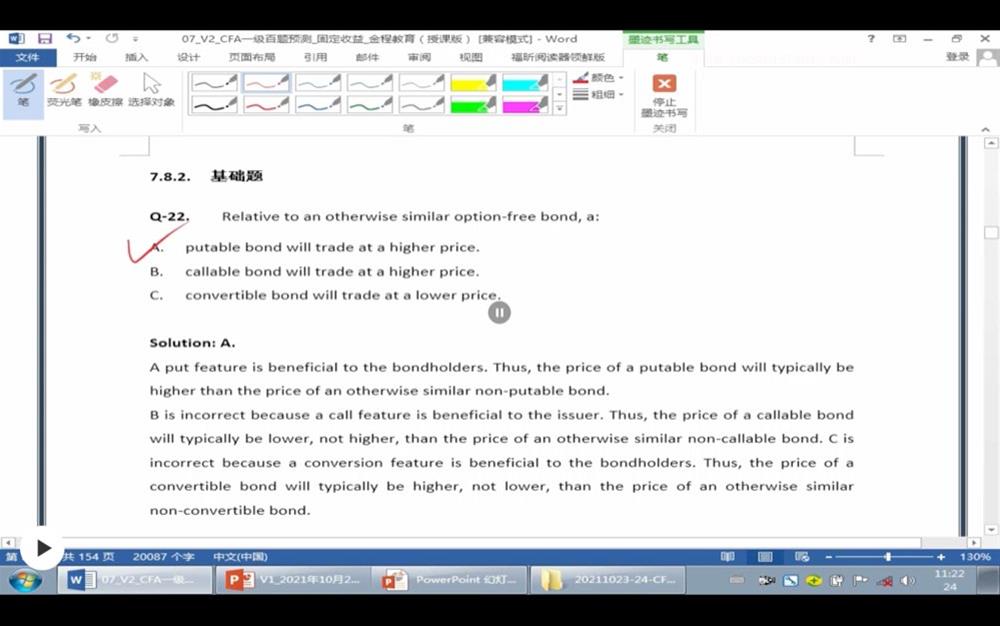Pick the green pen style in bottom row
1000x626 pixels.
tap(370, 105)
